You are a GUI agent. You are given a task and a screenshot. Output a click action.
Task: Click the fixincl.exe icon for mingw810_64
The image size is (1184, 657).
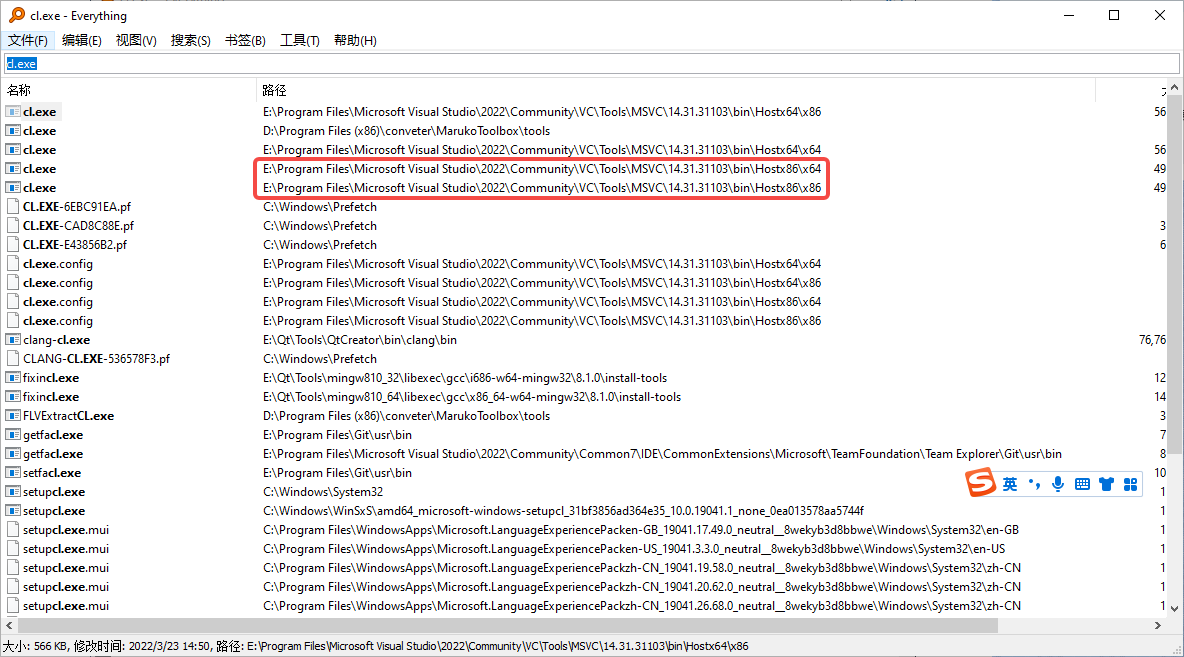pos(13,396)
